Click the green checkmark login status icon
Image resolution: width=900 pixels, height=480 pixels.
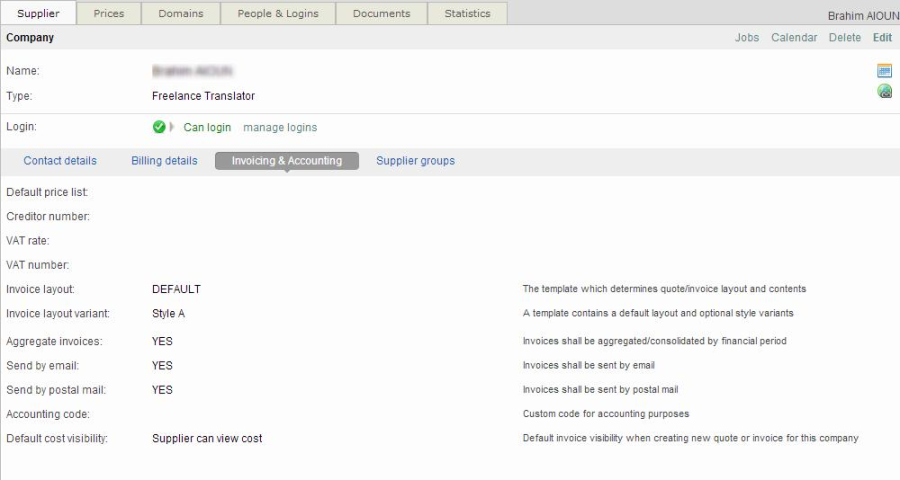(159, 127)
